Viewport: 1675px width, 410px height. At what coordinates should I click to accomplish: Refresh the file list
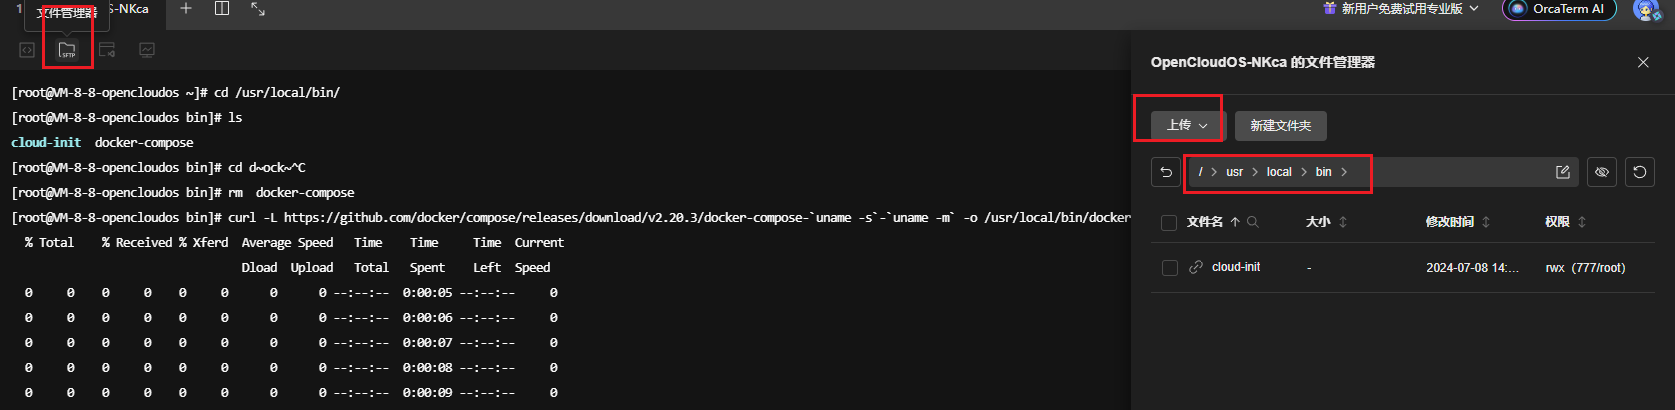[x=1640, y=172]
